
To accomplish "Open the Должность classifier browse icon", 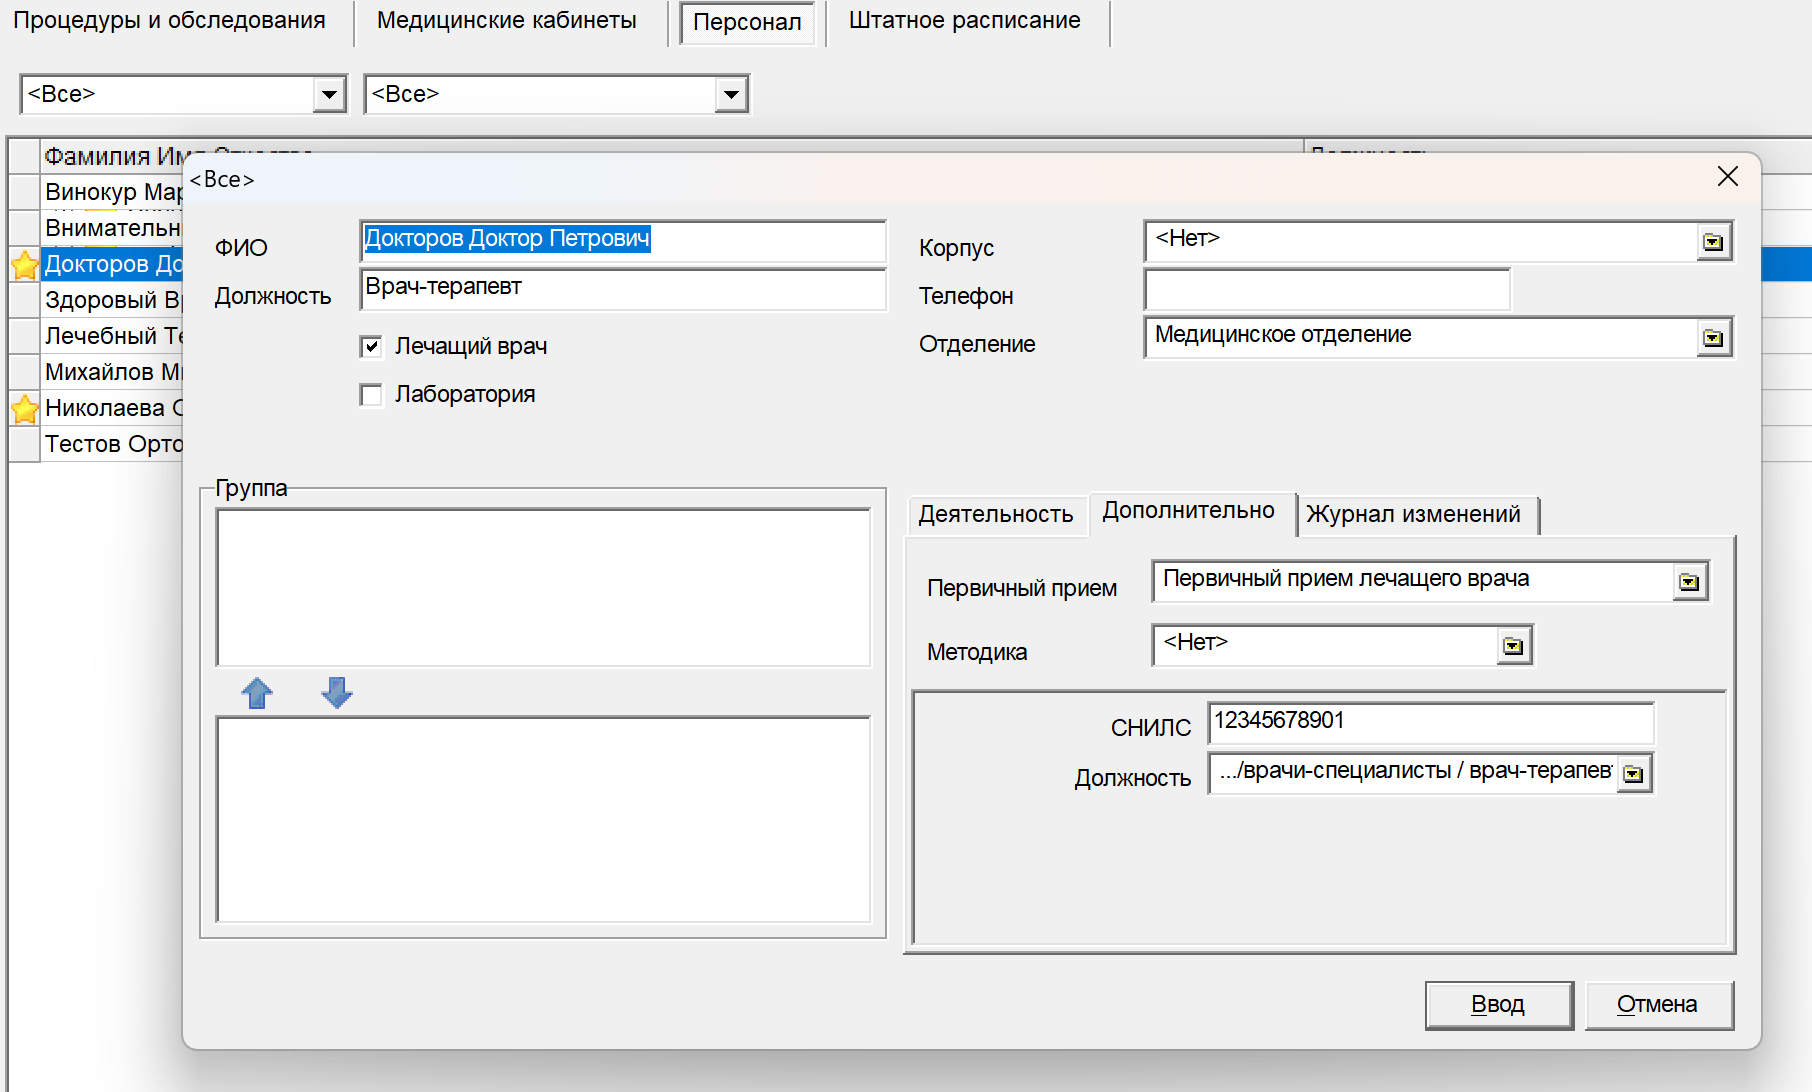I will tap(1633, 774).
